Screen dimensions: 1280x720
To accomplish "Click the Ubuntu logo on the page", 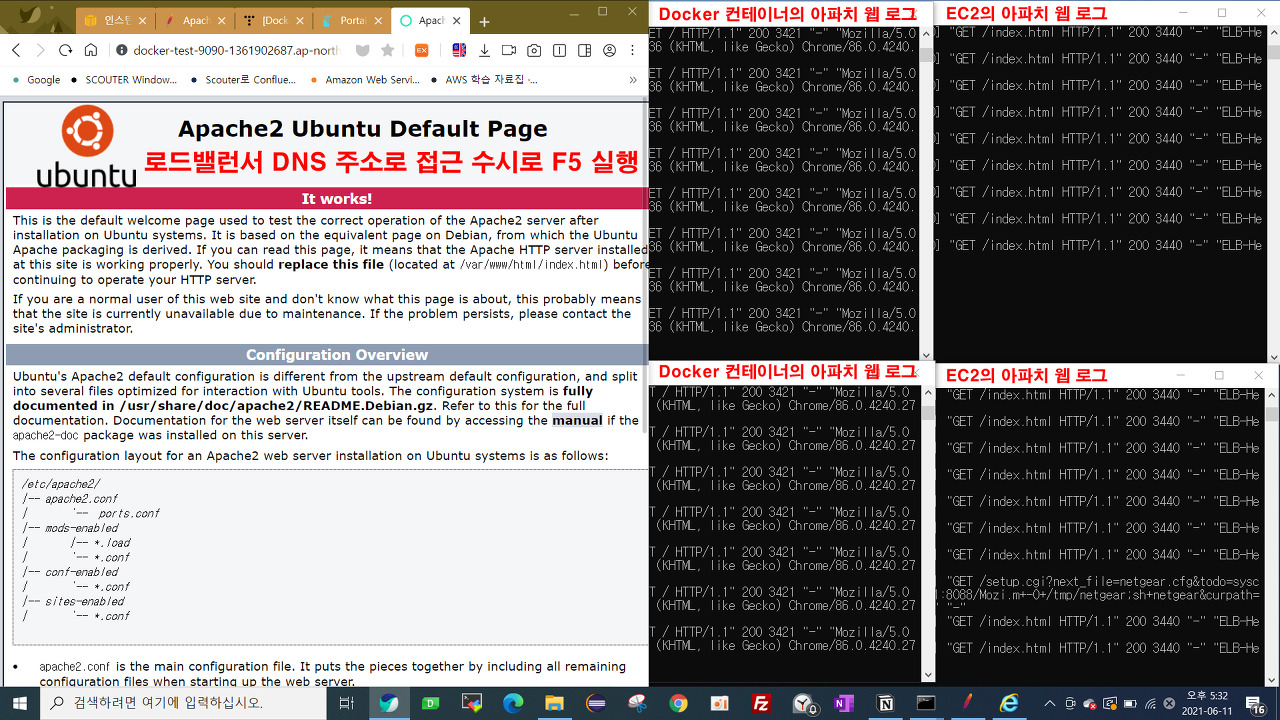I will [87, 146].
